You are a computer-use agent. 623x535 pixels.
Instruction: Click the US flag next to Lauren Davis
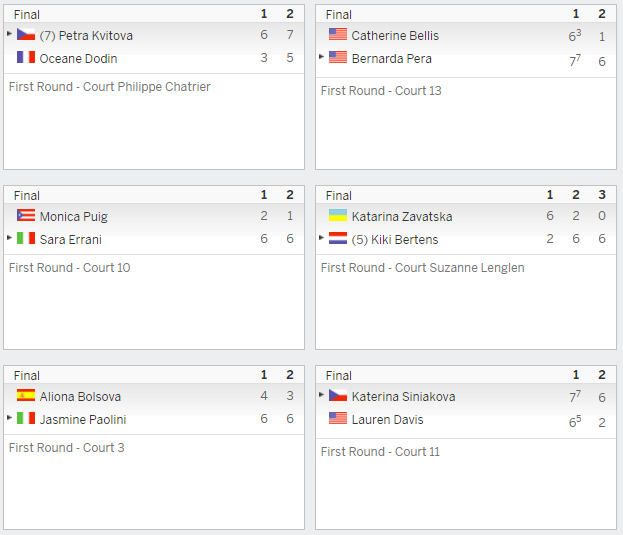tap(338, 418)
